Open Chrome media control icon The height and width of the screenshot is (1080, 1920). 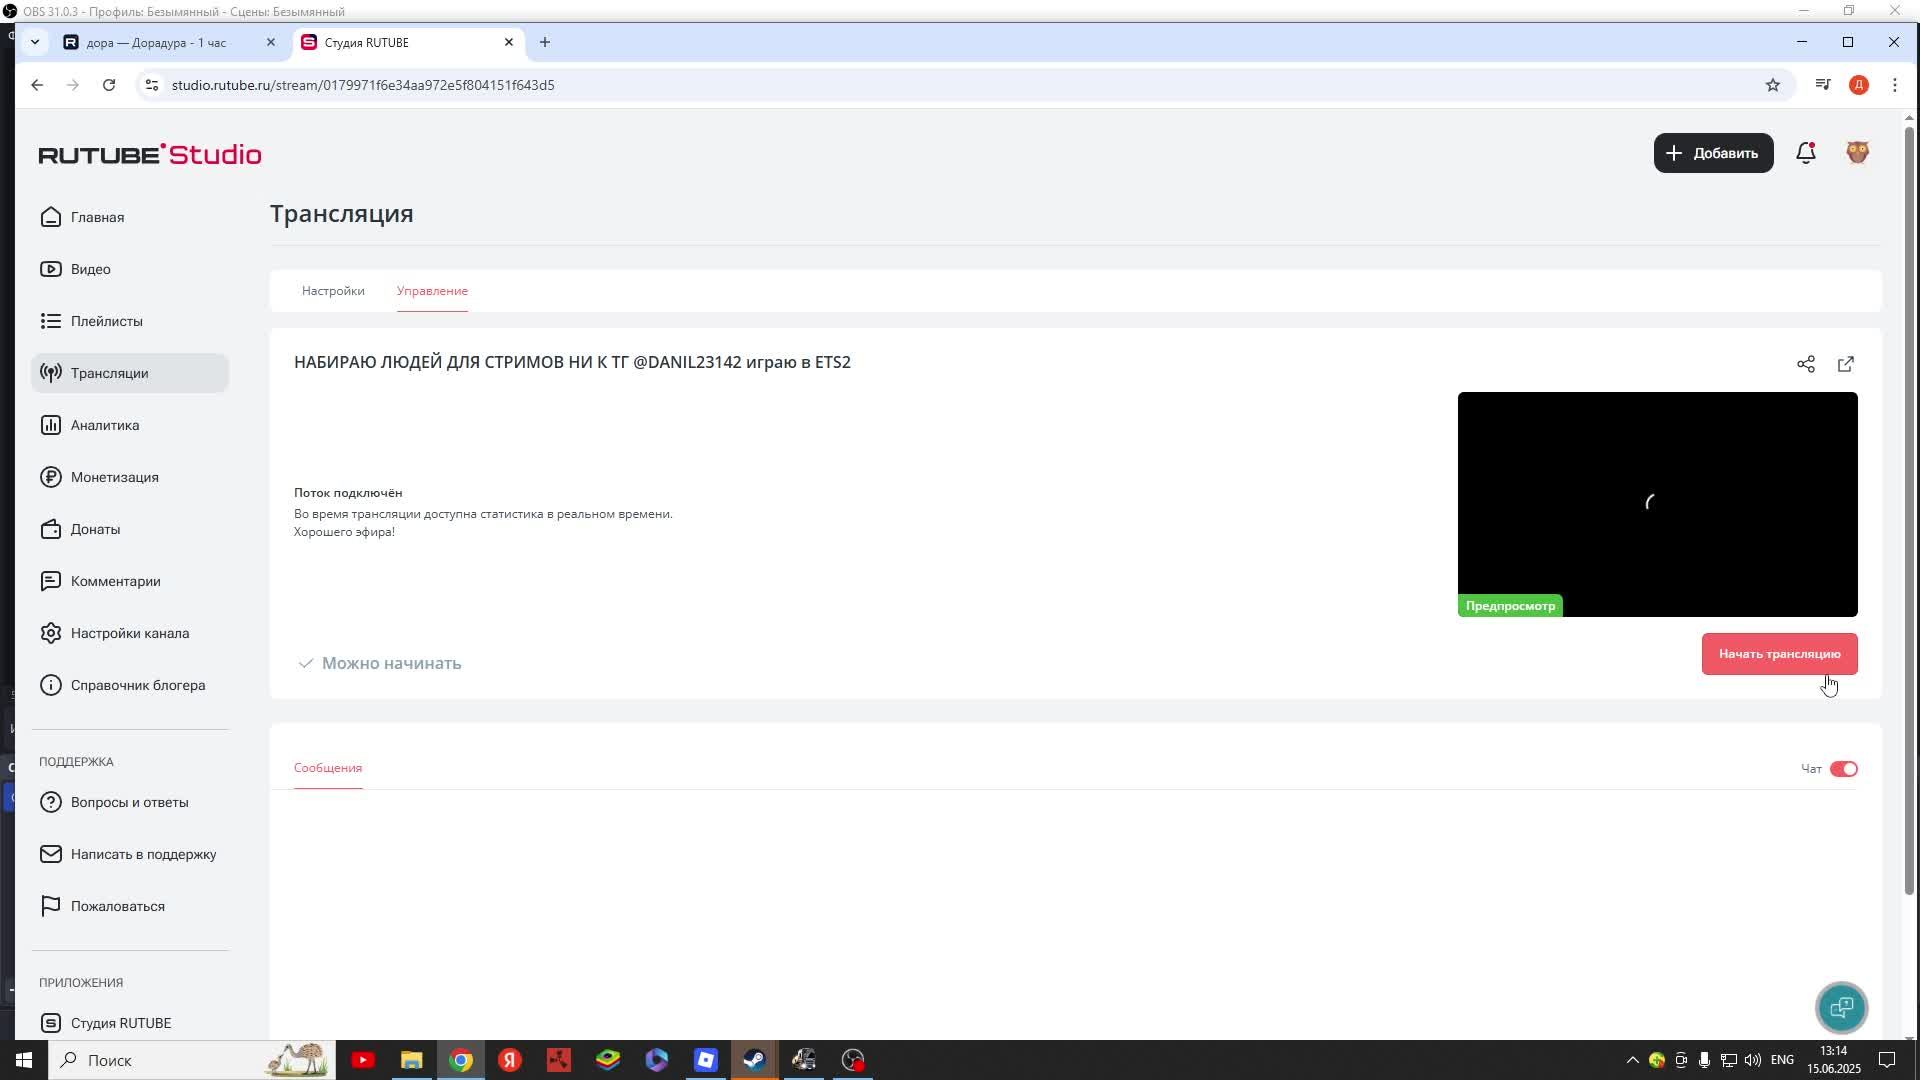point(1823,85)
